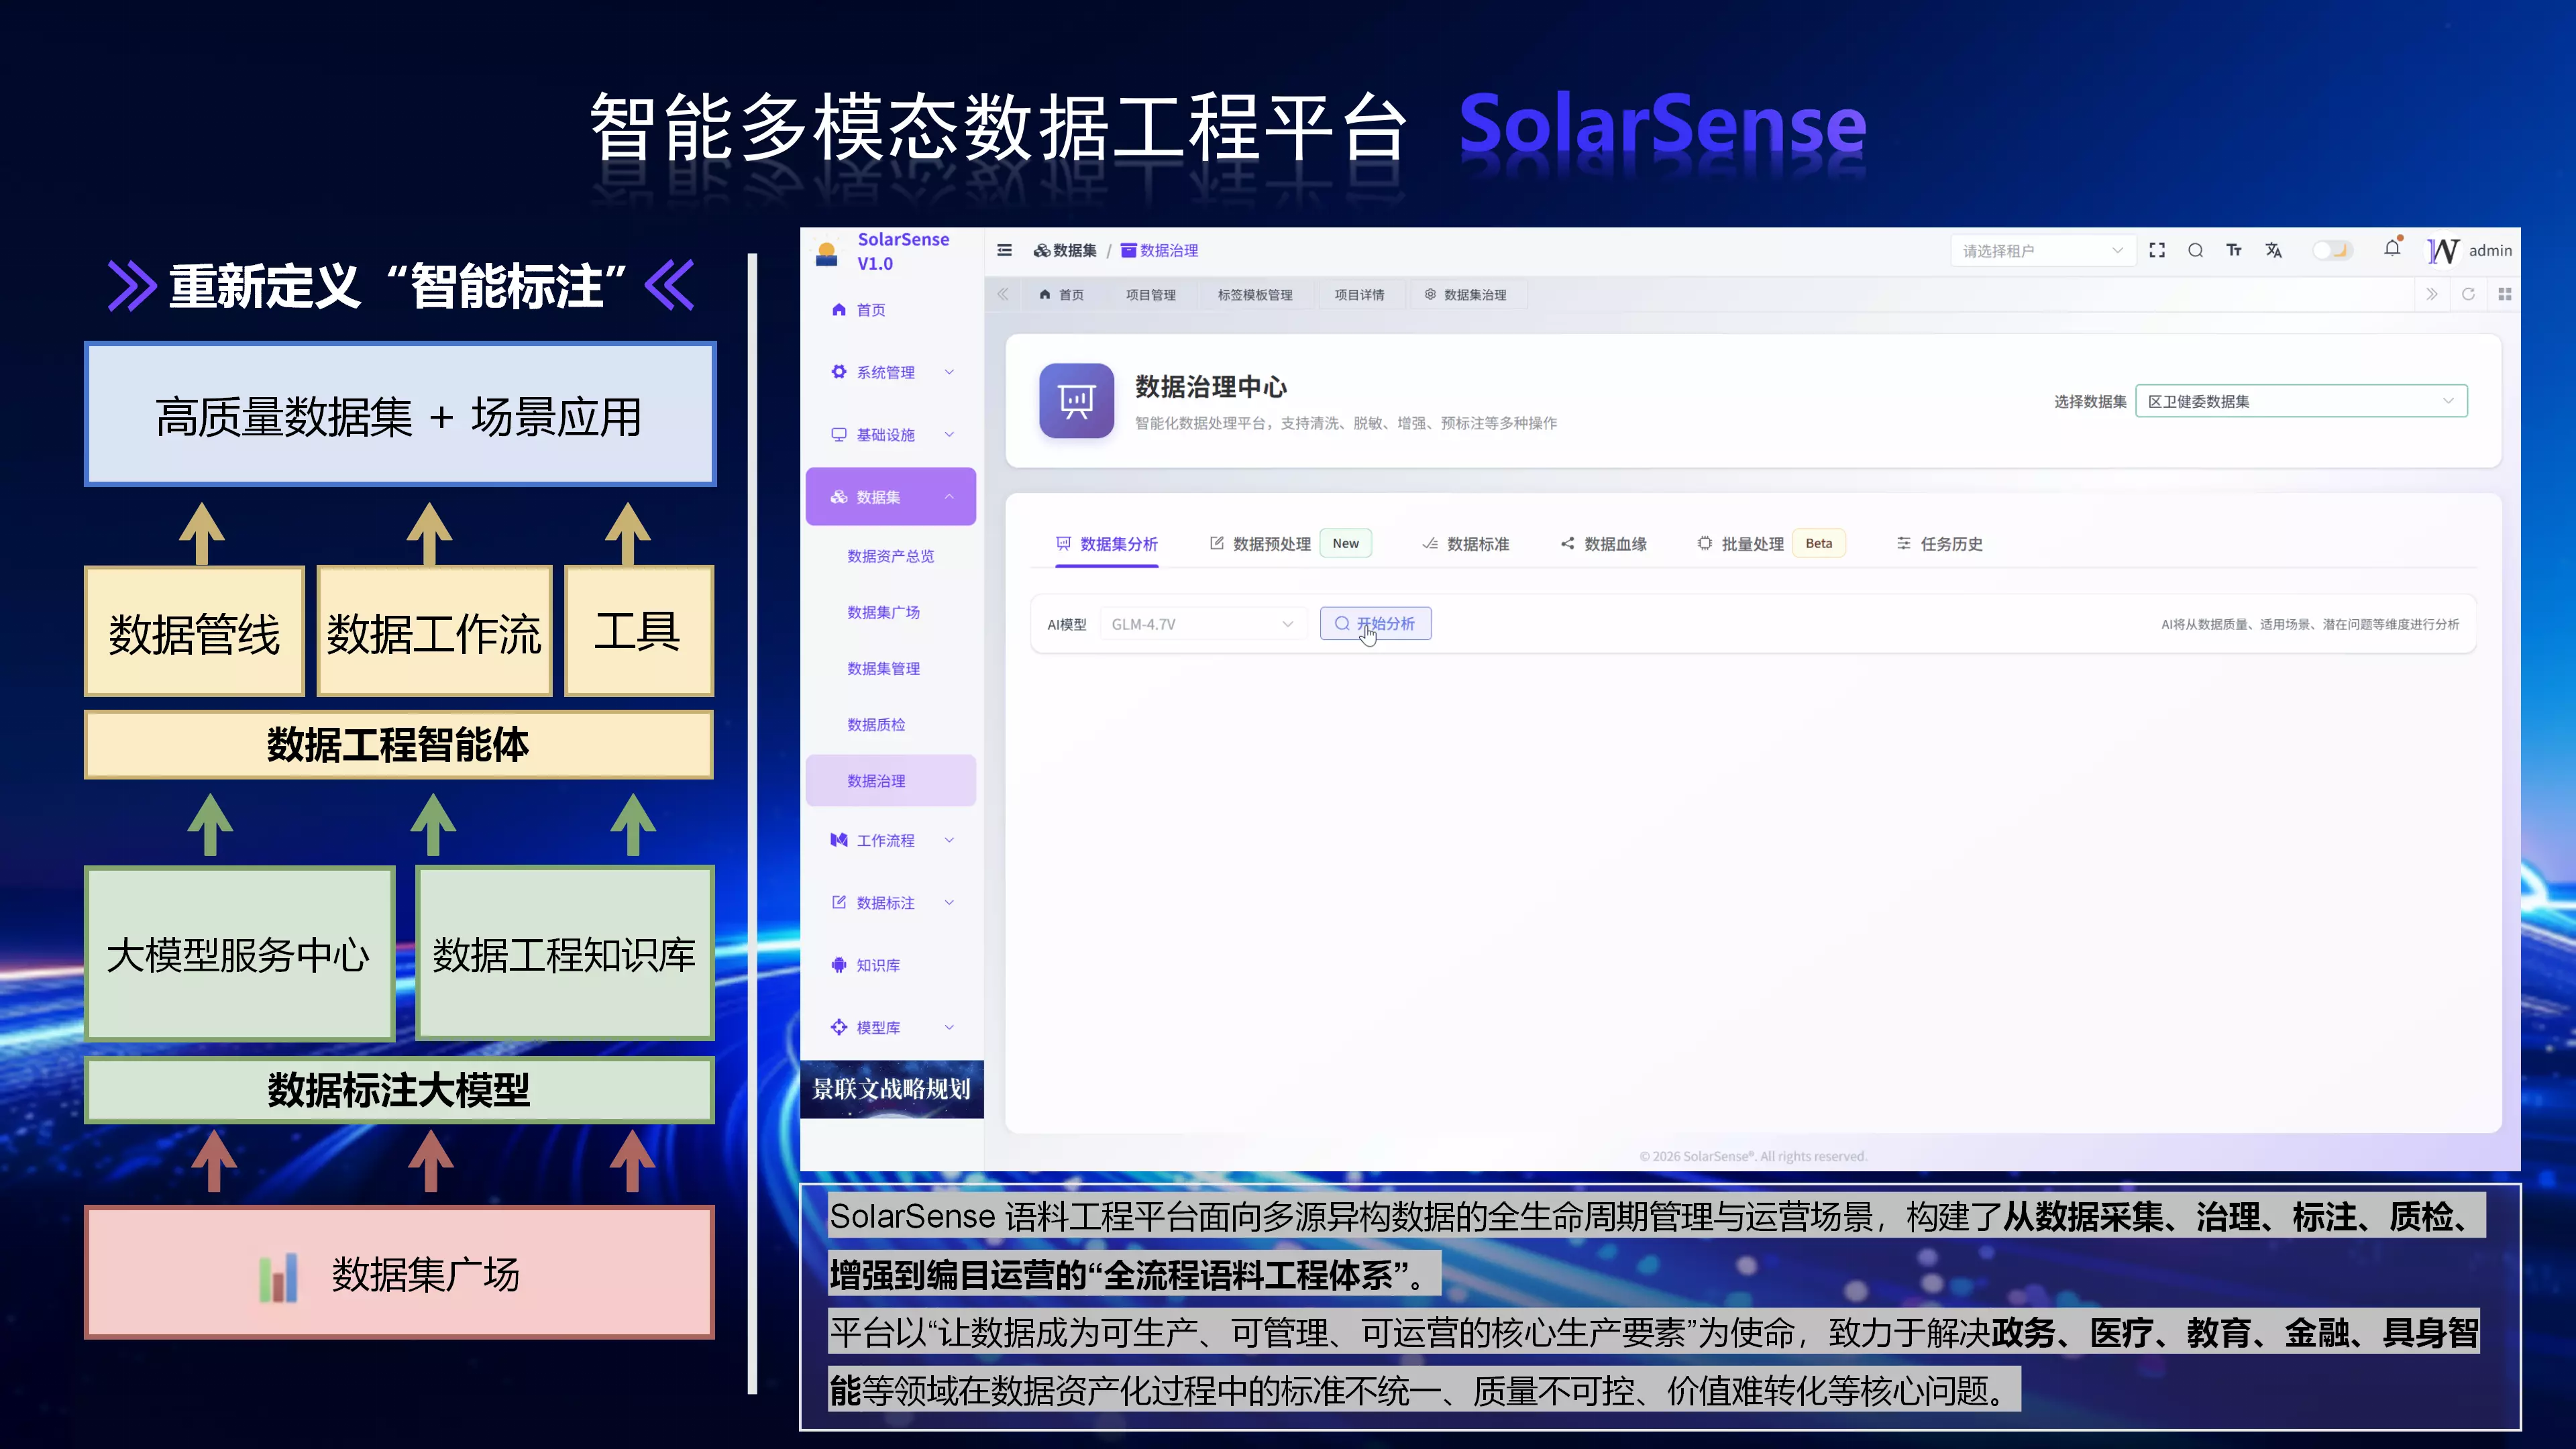Collapse sidebar with the hamburger icon

[x=1005, y=250]
